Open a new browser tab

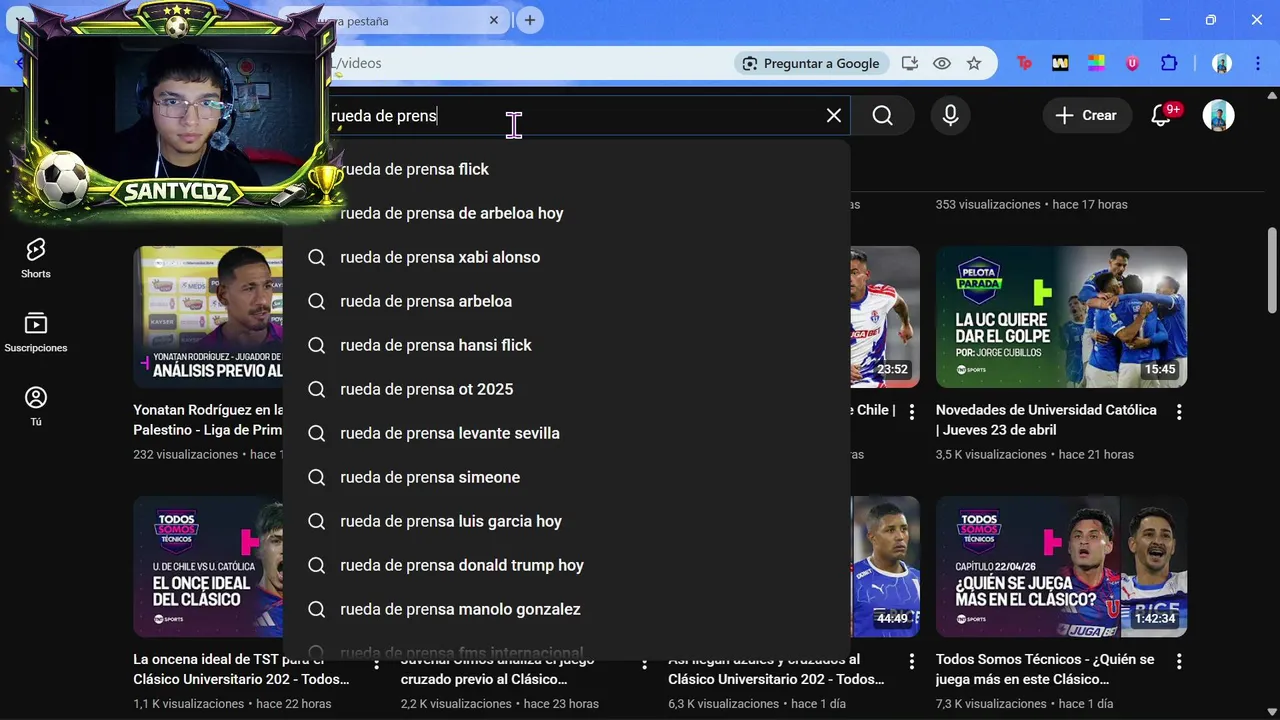pos(530,20)
